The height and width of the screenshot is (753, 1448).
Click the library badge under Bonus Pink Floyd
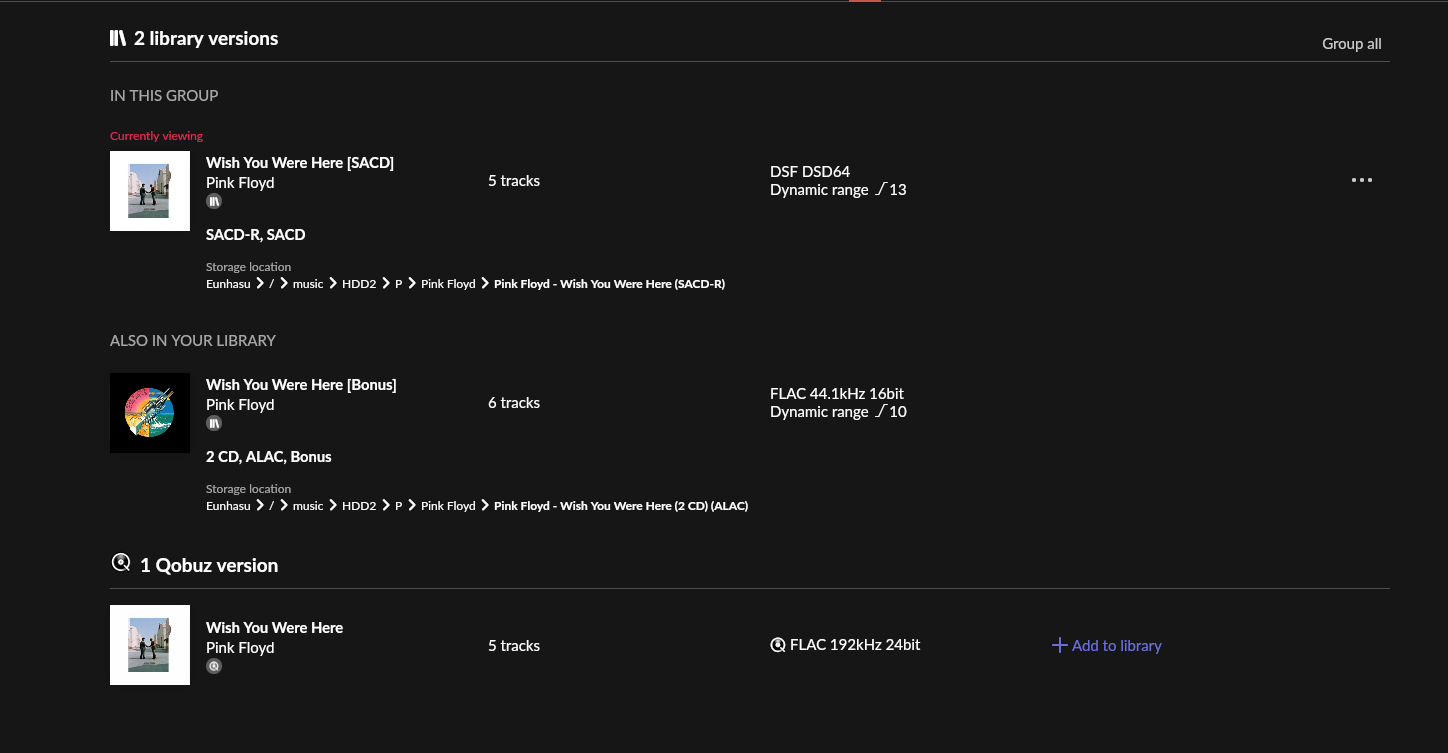pyautogui.click(x=214, y=424)
